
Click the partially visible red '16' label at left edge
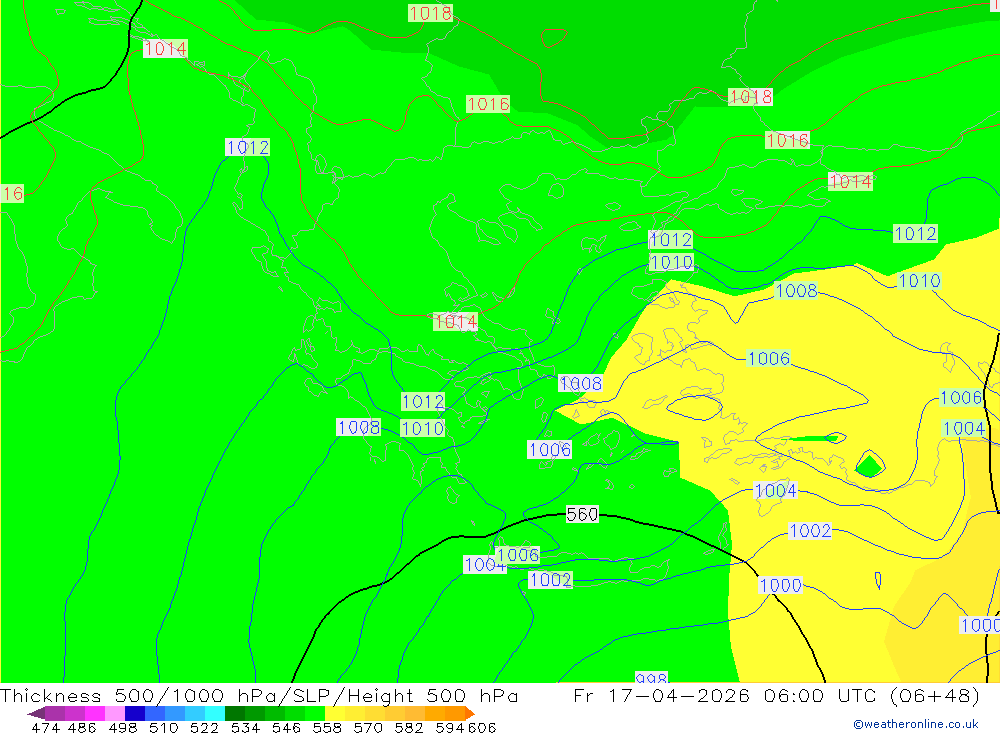(12, 193)
